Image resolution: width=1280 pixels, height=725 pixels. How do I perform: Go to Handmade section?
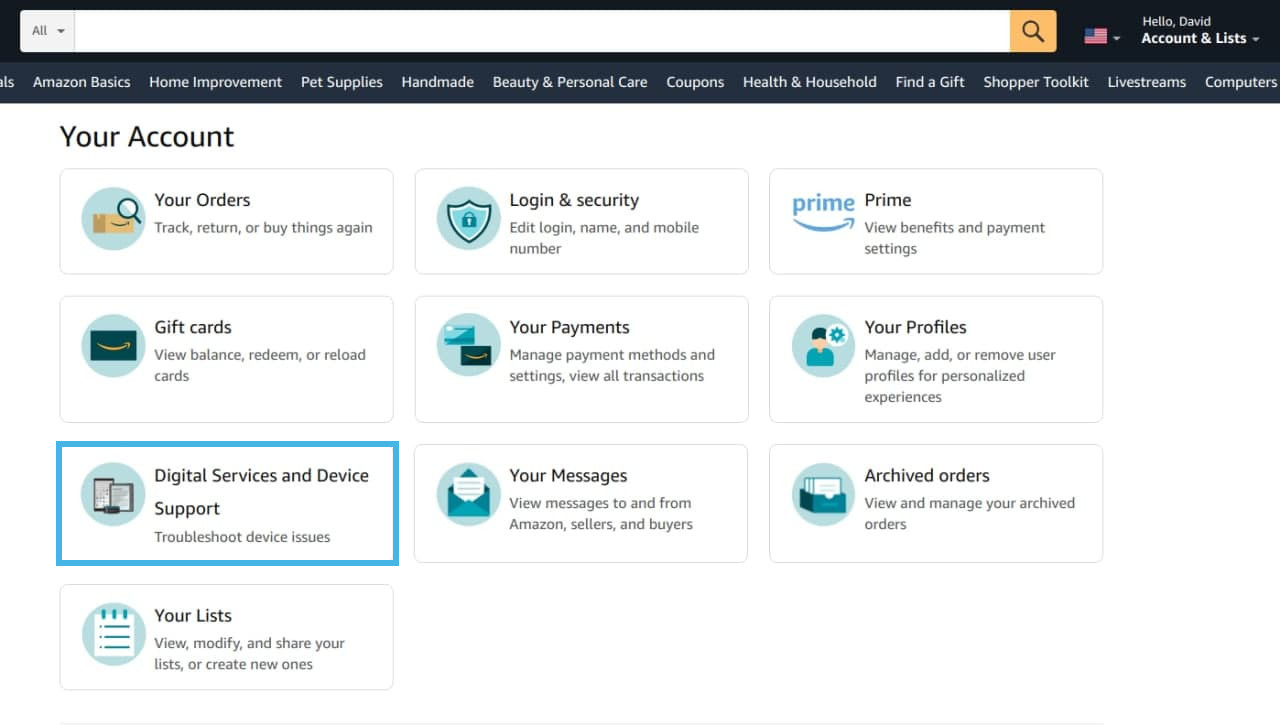pos(438,82)
